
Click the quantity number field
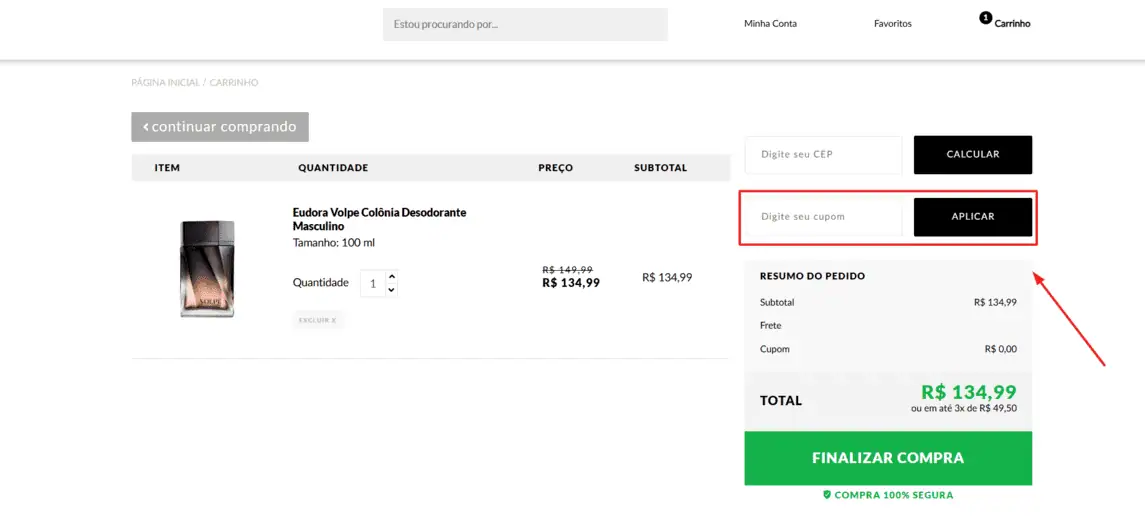click(372, 283)
